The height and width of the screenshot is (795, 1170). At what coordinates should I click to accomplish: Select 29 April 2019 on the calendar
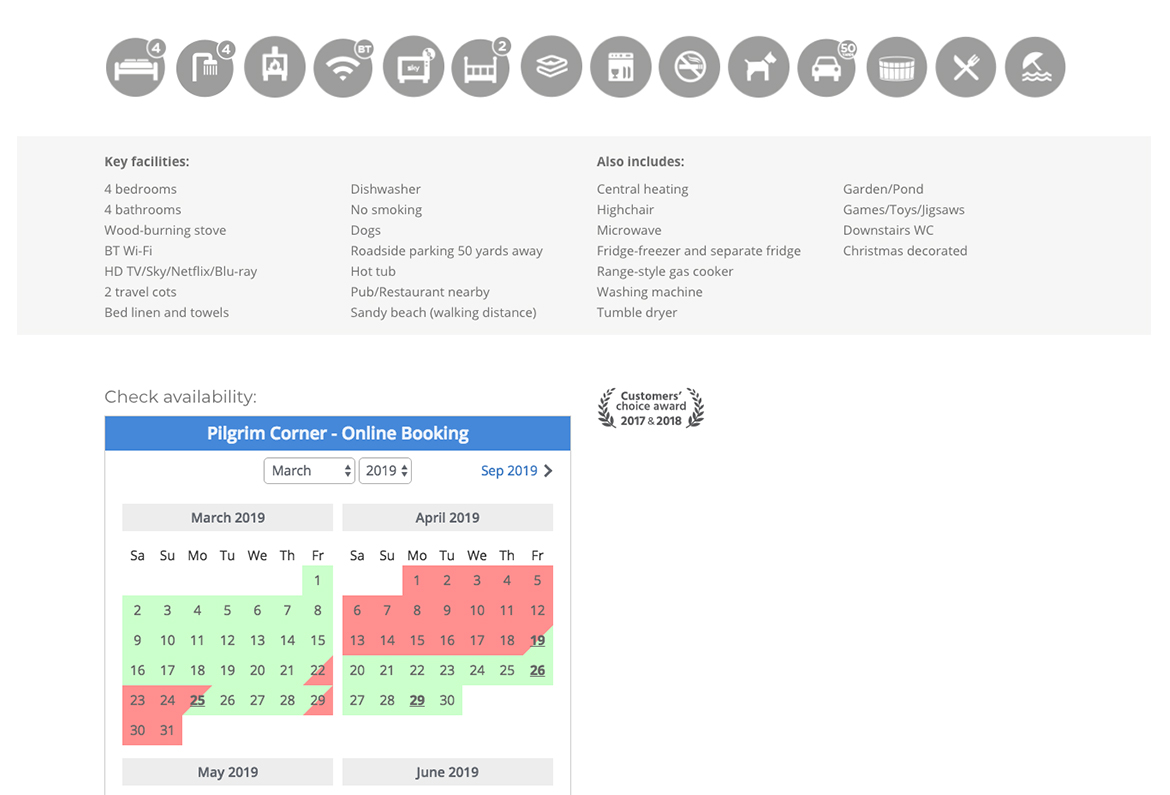(417, 700)
